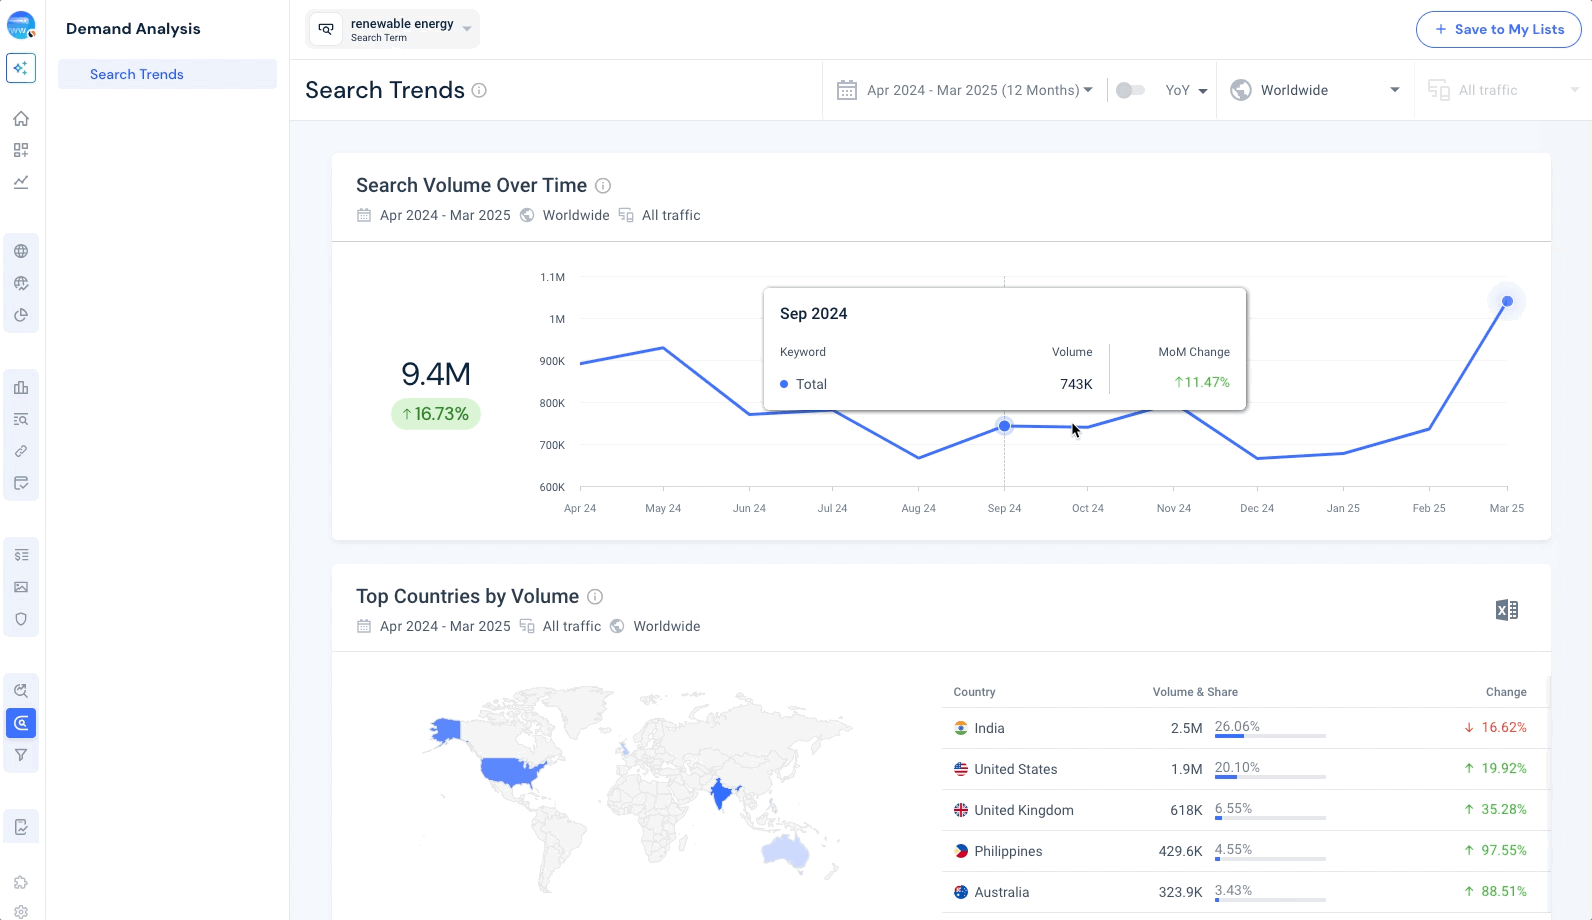The image size is (1592, 920).
Task: Open the pie chart sidebar icon
Action: 21,315
